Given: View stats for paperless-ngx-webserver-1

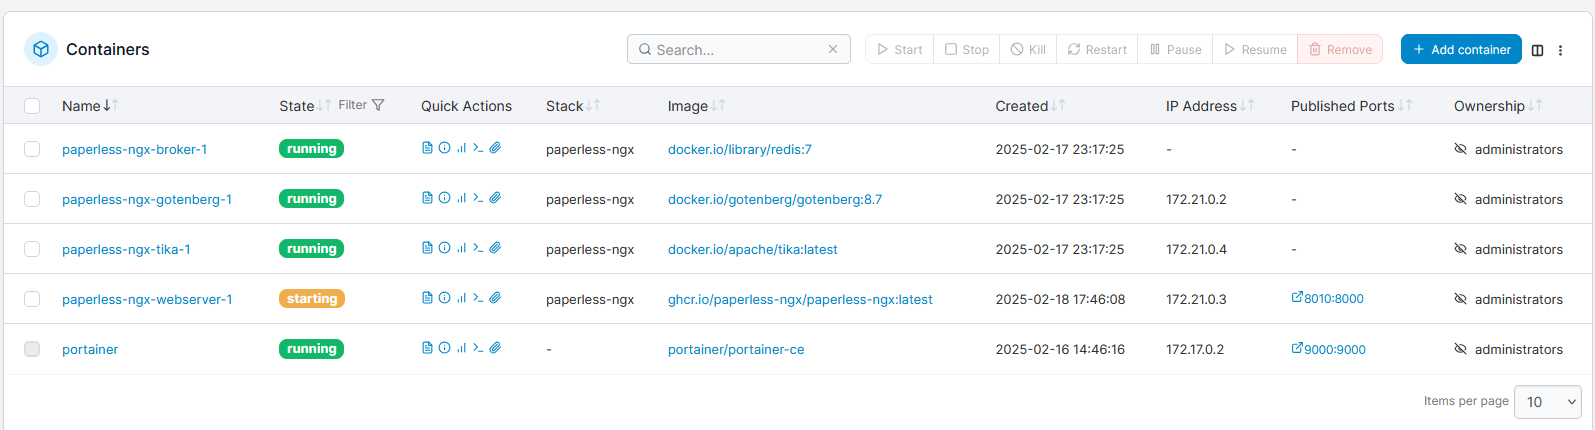Looking at the screenshot, I should 461,298.
